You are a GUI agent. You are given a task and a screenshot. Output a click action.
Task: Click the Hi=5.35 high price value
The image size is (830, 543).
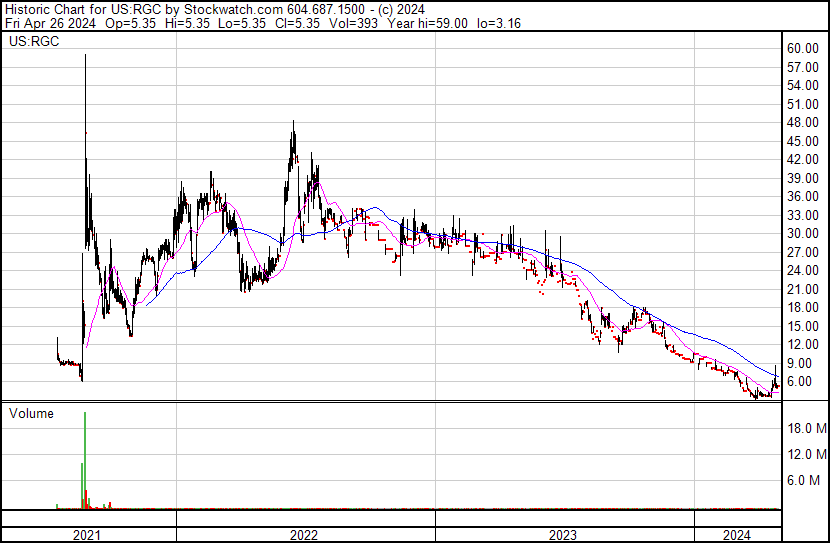coord(187,23)
